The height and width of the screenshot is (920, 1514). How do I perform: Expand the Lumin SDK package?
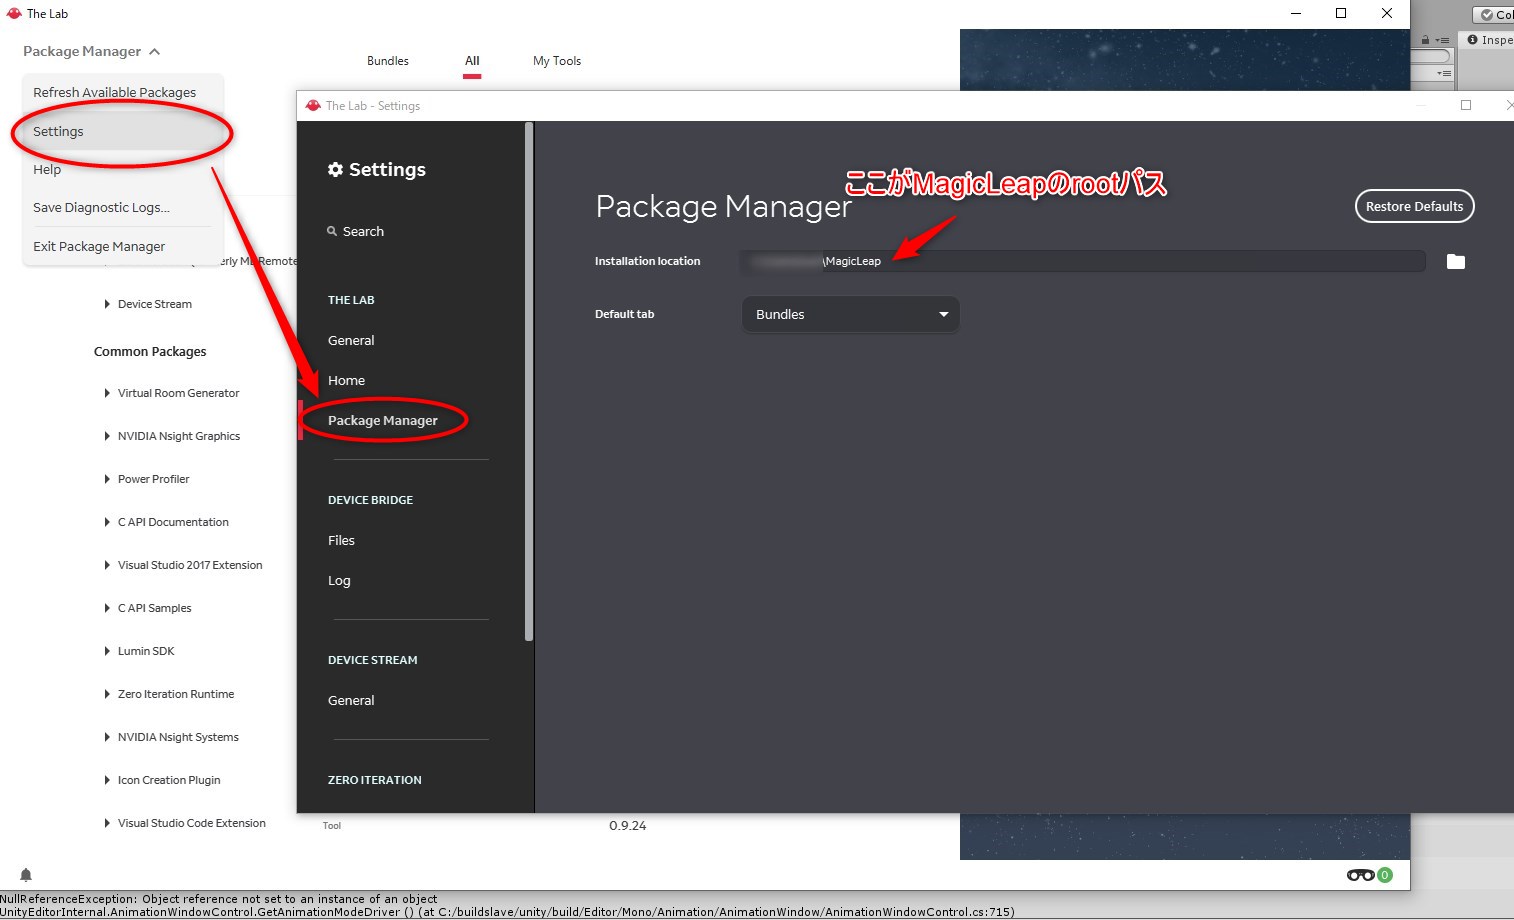pos(107,651)
